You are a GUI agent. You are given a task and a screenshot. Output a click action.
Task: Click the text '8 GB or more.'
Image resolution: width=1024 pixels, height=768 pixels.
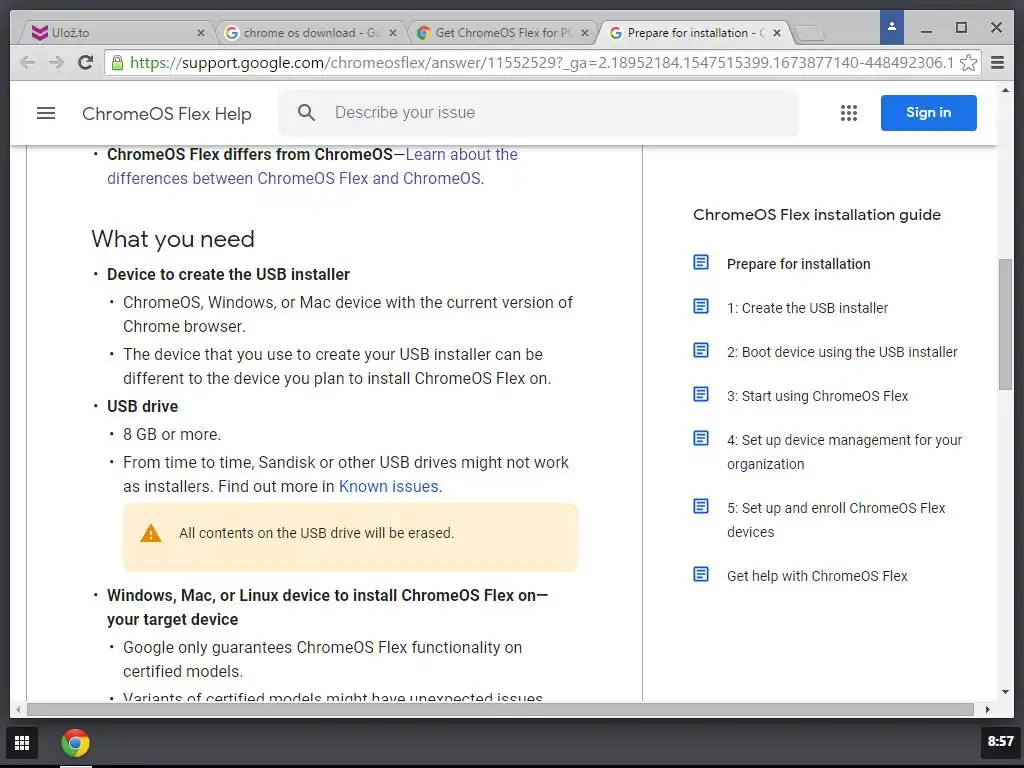(172, 434)
